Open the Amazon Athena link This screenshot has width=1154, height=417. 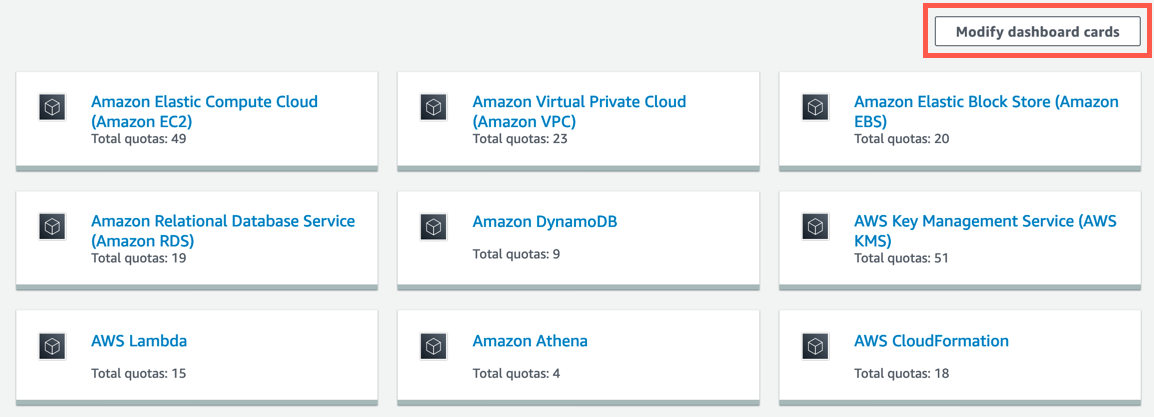530,341
